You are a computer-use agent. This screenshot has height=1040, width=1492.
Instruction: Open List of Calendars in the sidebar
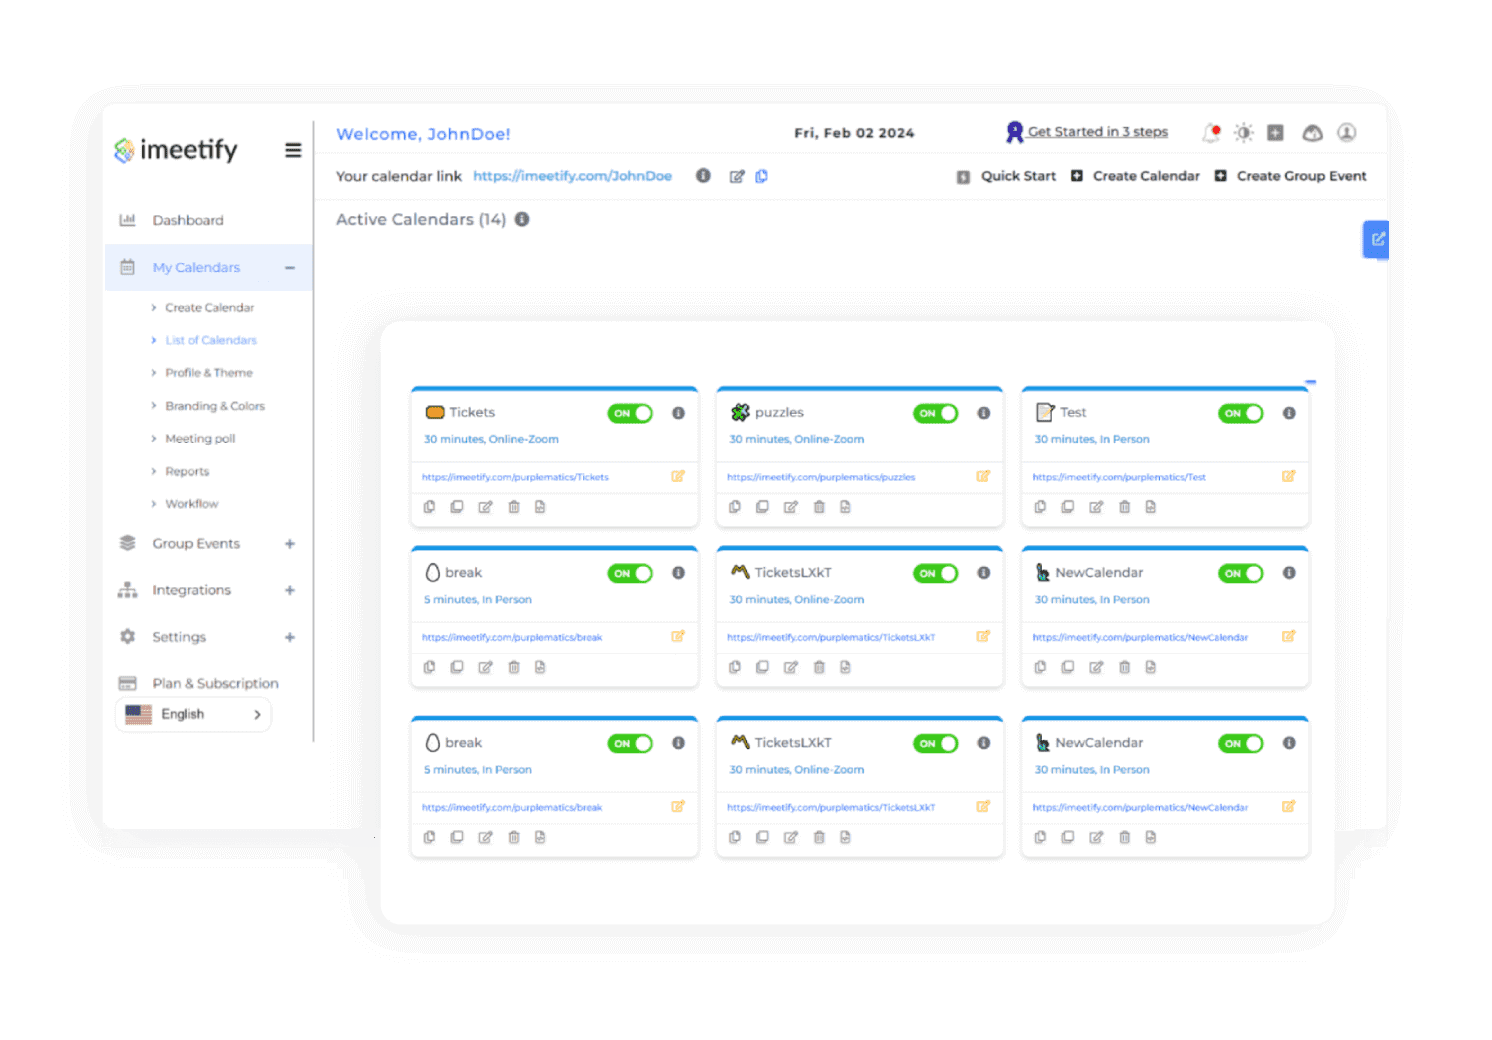point(210,340)
